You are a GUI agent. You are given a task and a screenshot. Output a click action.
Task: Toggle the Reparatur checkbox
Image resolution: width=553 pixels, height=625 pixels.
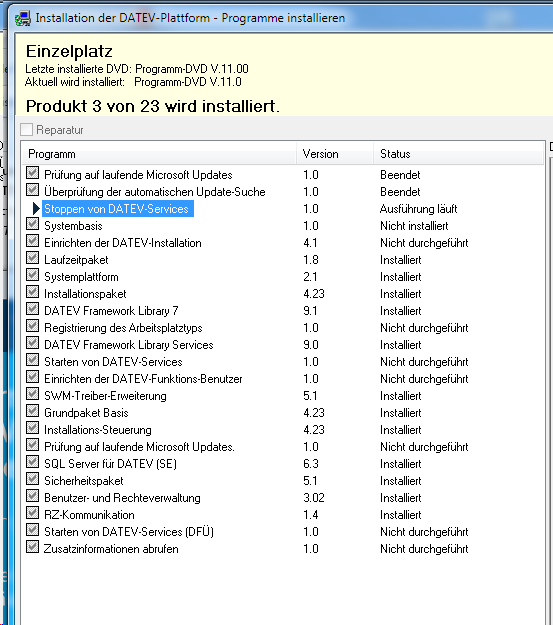(27, 129)
